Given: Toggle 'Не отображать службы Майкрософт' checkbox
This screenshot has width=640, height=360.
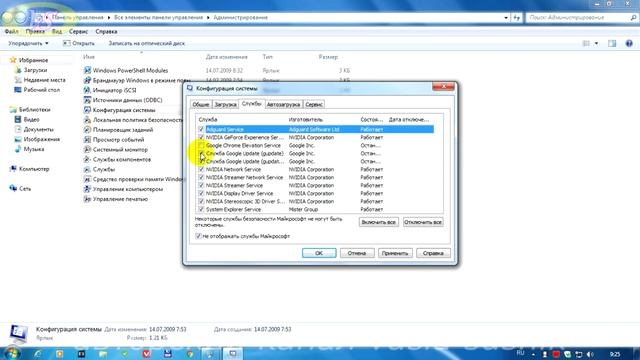Looking at the screenshot, I should (198, 236).
